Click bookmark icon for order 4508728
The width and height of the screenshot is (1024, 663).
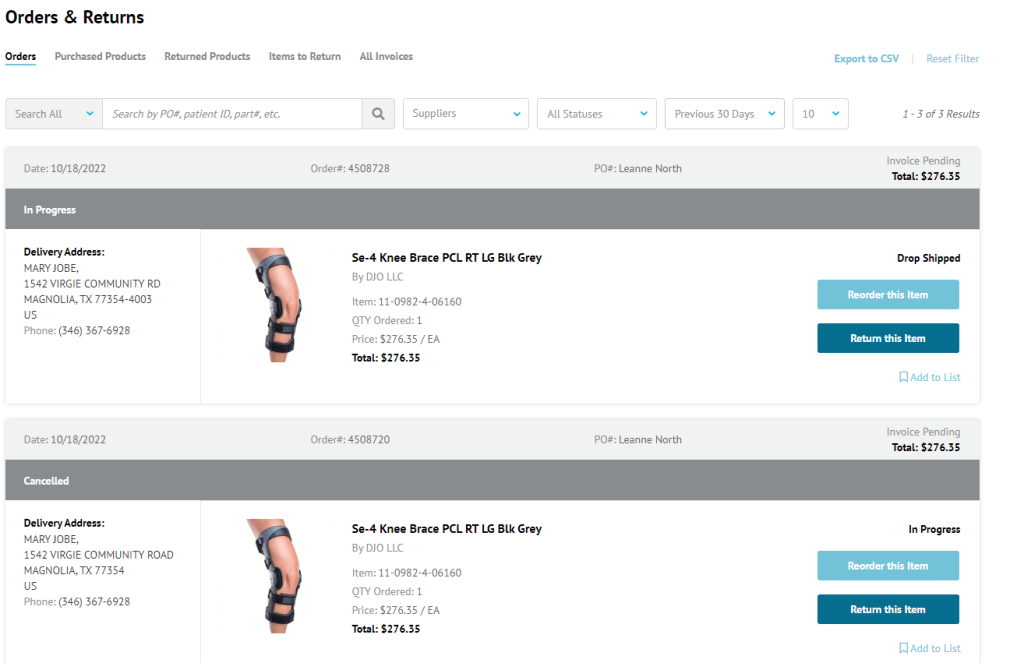pyautogui.click(x=903, y=377)
